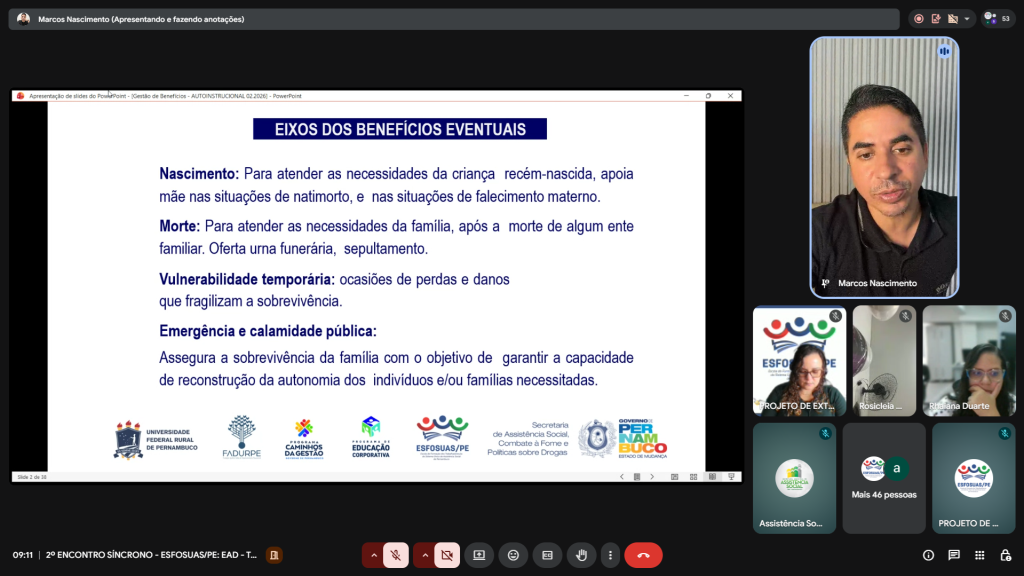Start sharing your screen

point(479,555)
